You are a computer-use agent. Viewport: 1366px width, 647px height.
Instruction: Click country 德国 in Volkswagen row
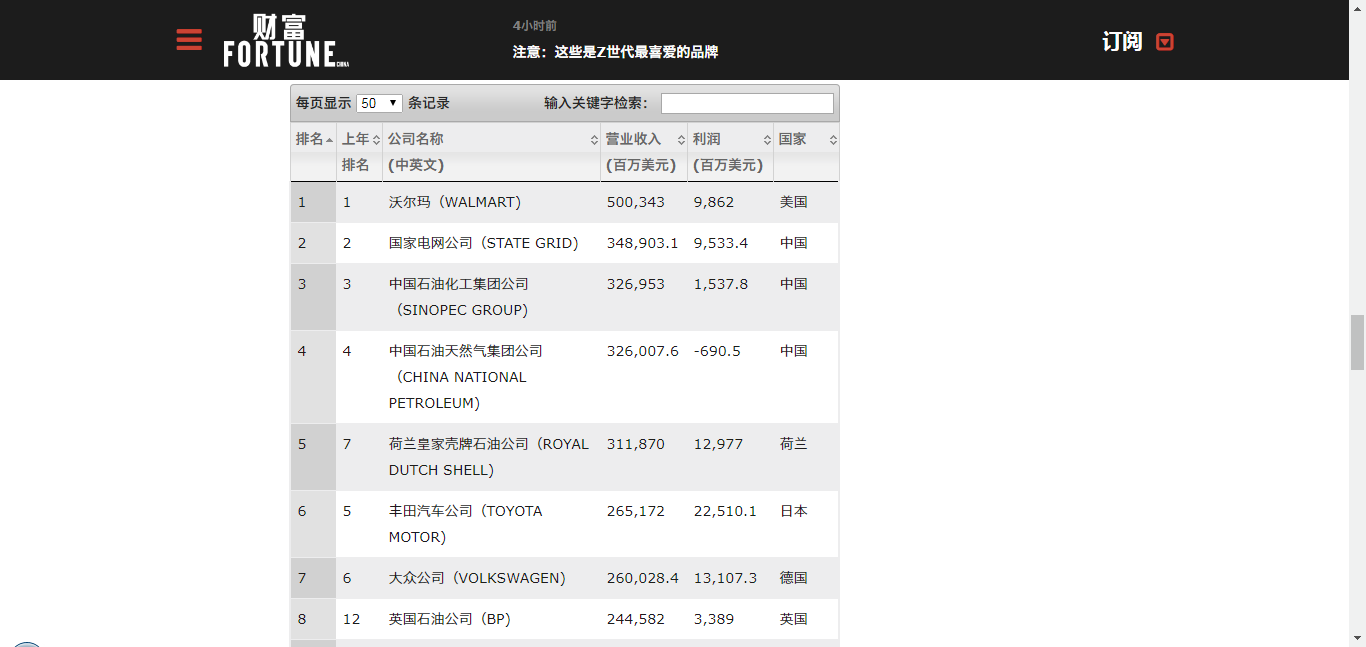pos(794,578)
